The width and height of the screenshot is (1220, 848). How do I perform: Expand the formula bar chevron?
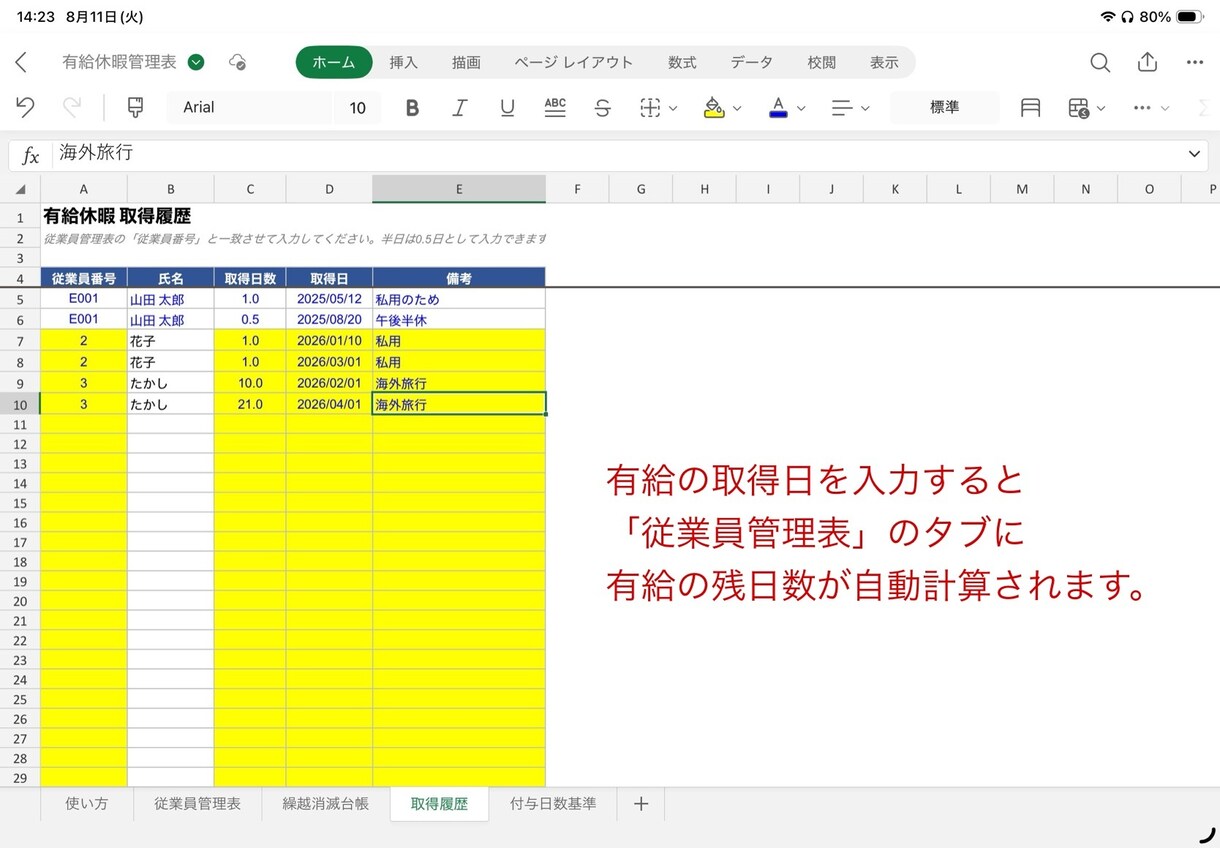pyautogui.click(x=1194, y=154)
